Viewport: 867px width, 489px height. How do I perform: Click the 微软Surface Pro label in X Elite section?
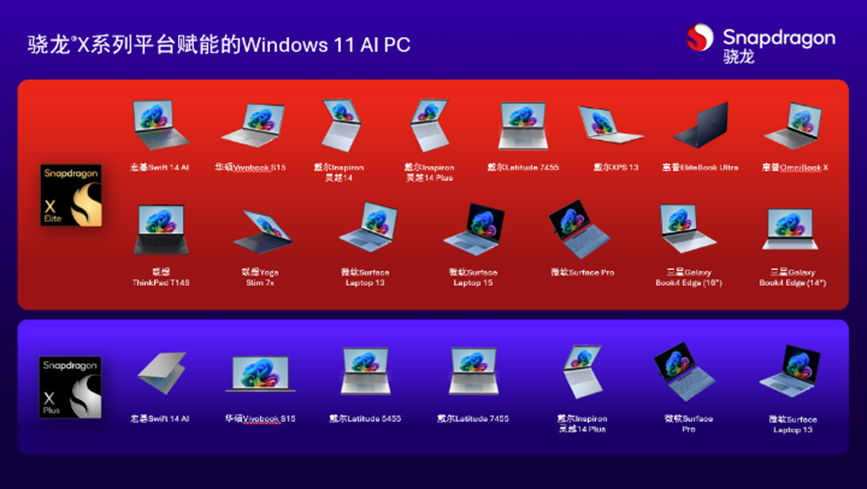tap(583, 272)
